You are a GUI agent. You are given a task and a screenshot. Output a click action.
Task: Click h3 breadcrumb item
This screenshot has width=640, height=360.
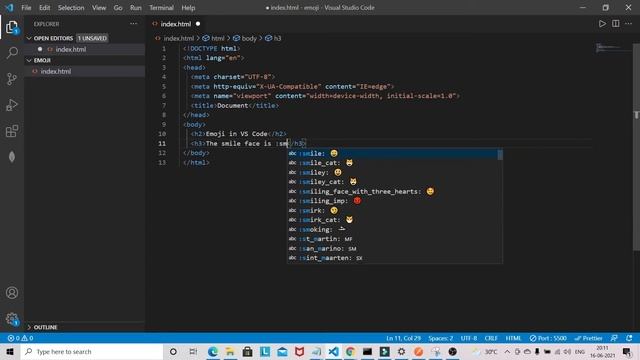[277, 38]
